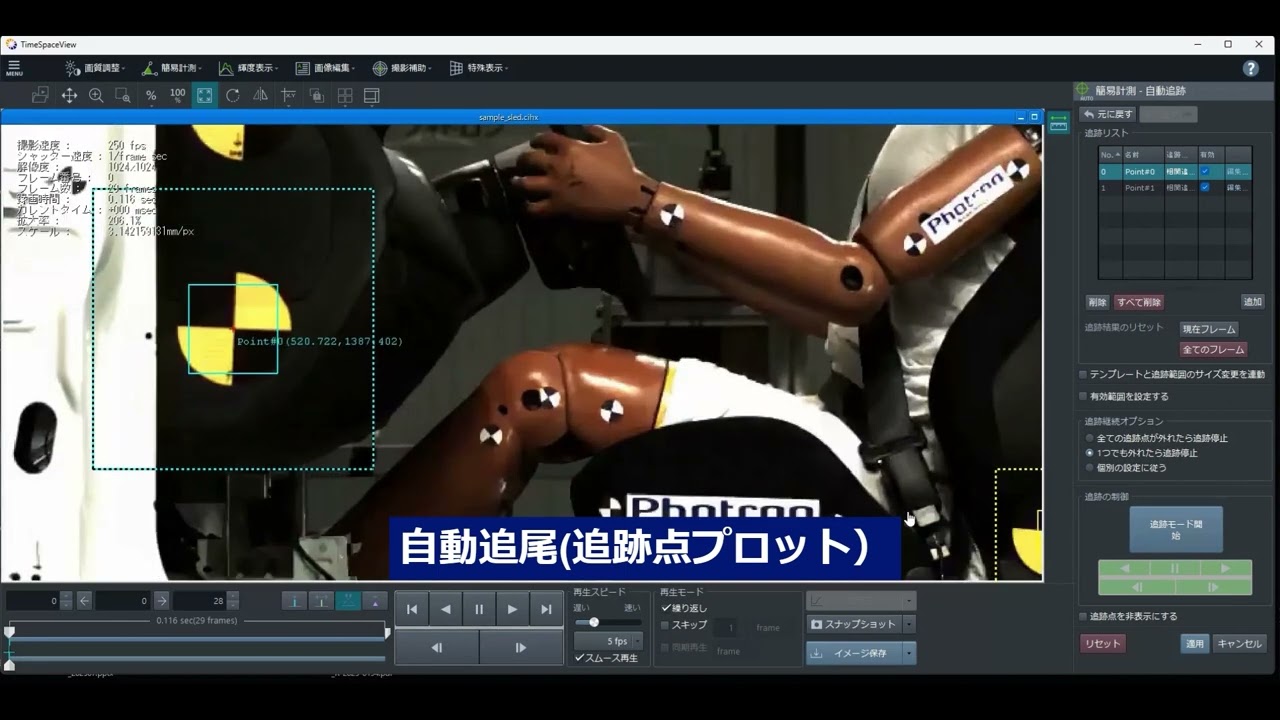This screenshot has width=1280, height=720.
Task: Select 全ての追跡点が外れたら追跡停止 radio
Action: 1090,438
